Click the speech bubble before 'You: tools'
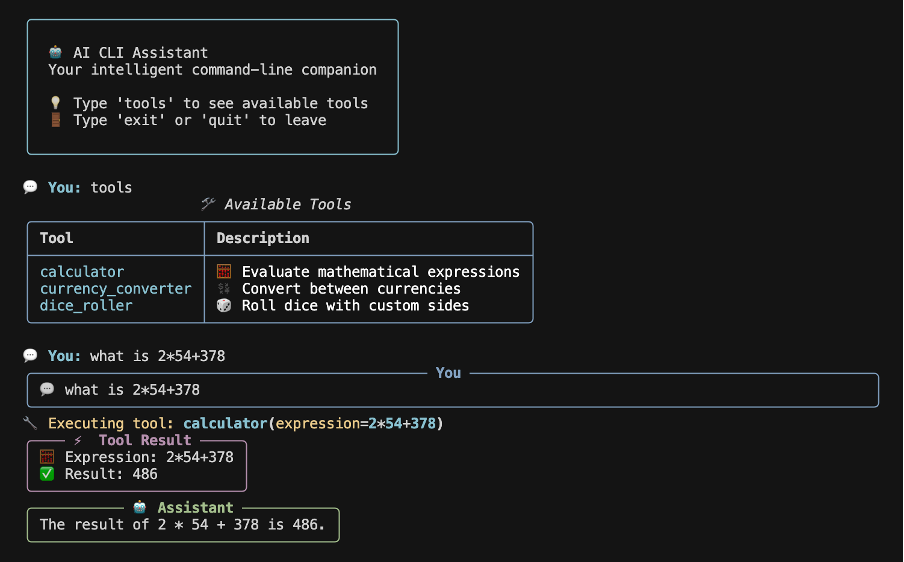Viewport: 904px width, 562px height. [30, 187]
